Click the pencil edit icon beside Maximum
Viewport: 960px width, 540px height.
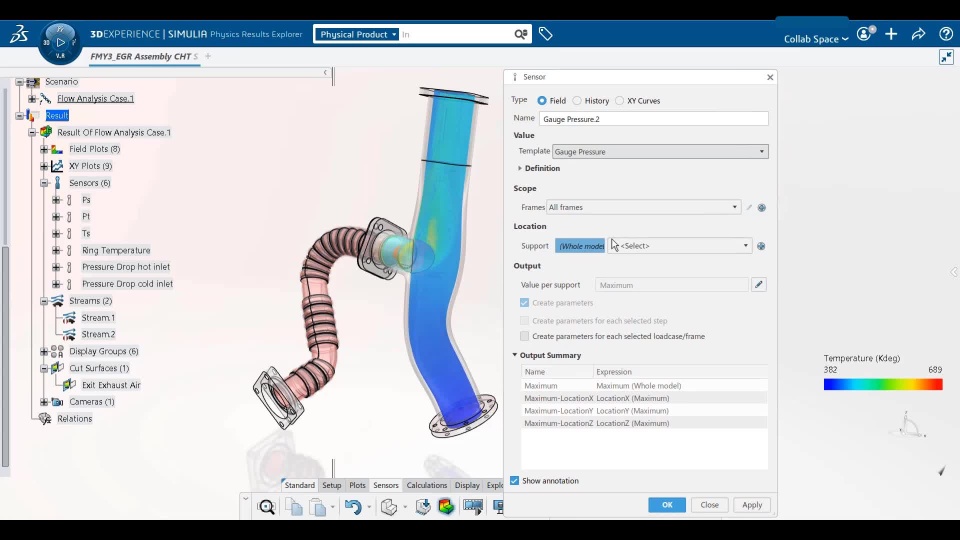point(759,285)
